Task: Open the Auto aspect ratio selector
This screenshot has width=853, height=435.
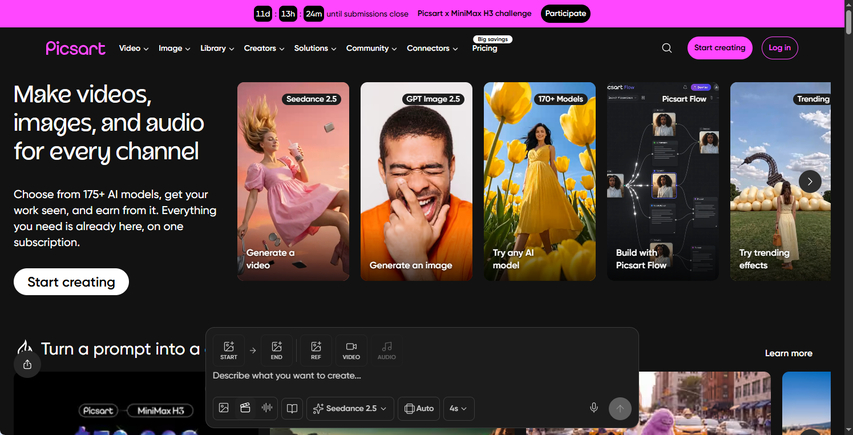Action: pos(419,408)
